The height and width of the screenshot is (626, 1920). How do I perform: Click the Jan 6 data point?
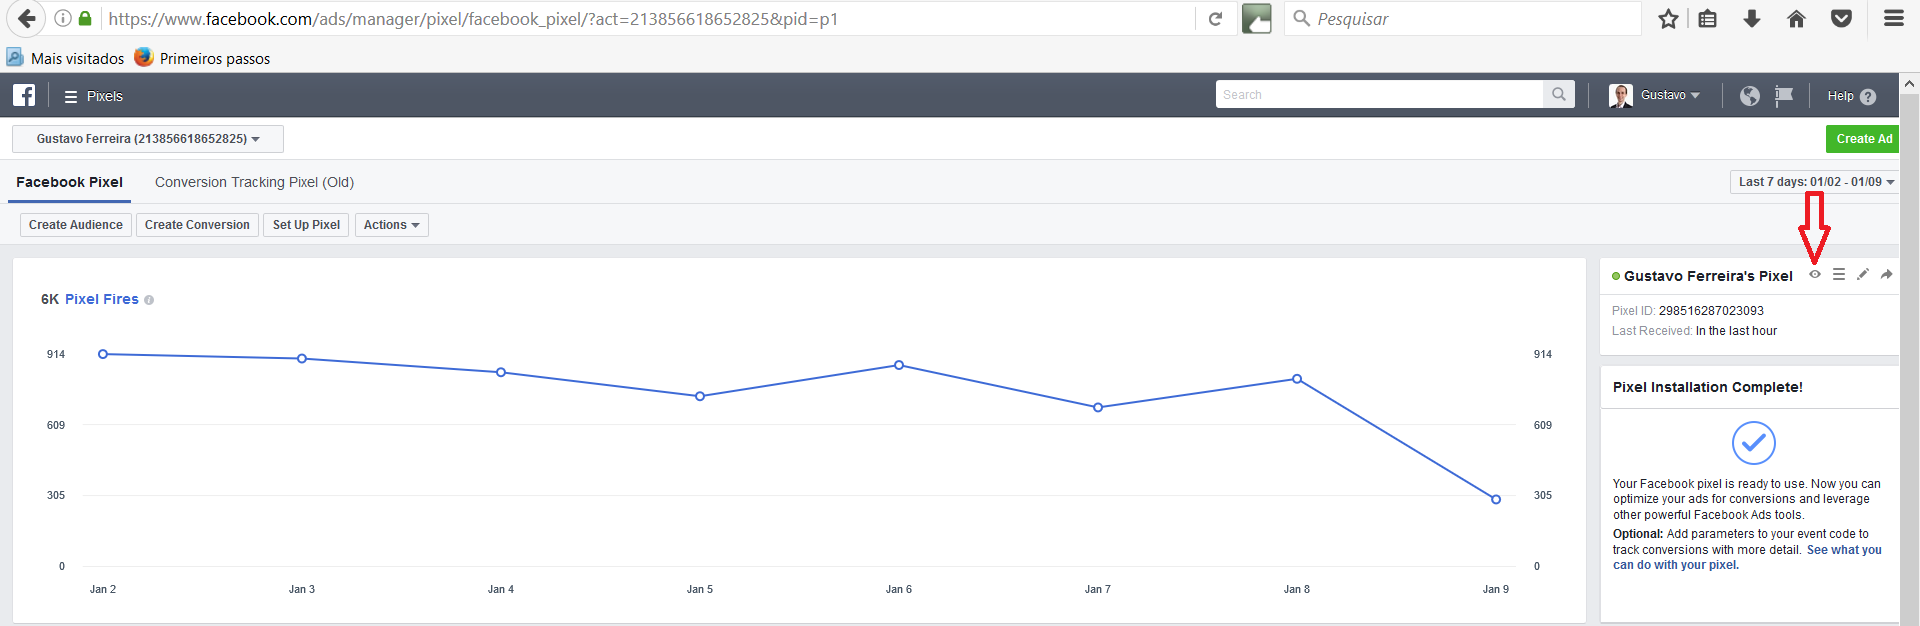[899, 365]
